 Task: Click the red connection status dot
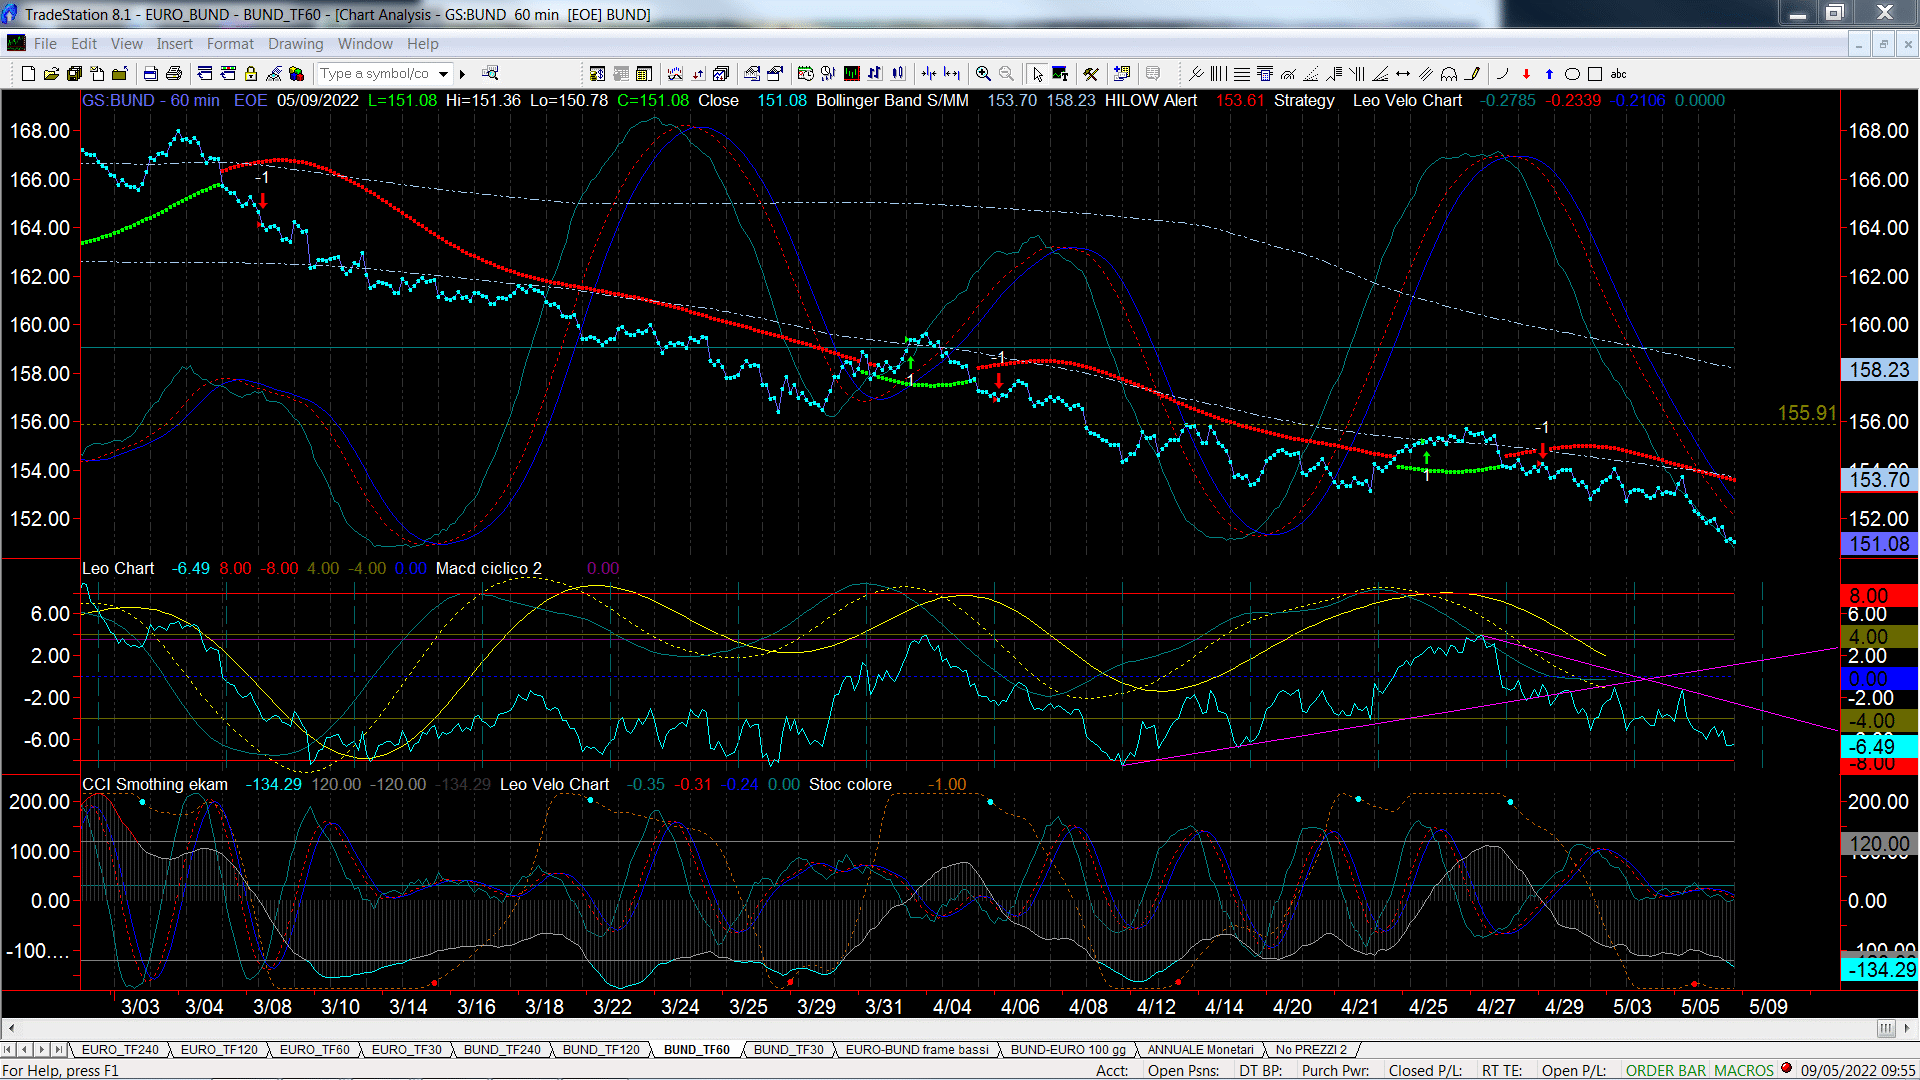pos(1786,1069)
